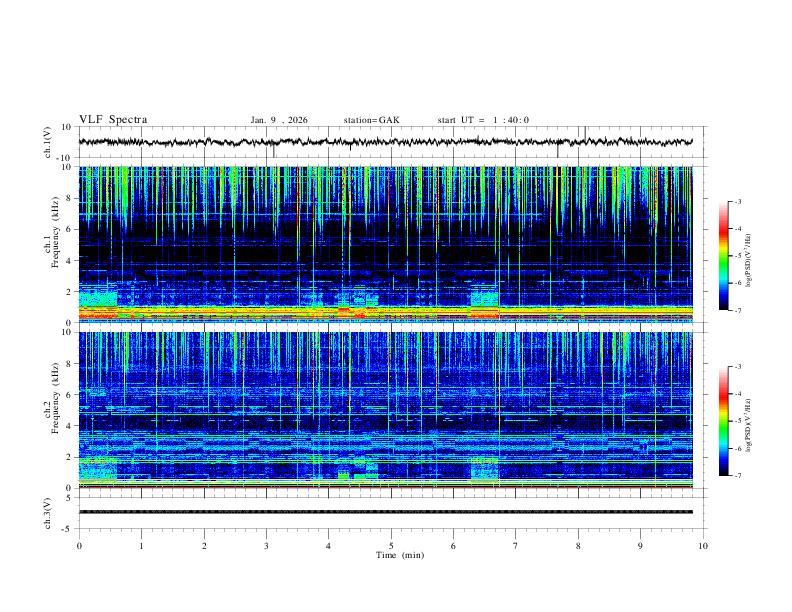Click the ch.2 colorbar log(PSD) label
This screenshot has height=612, width=792.
pyautogui.click(x=749, y=425)
